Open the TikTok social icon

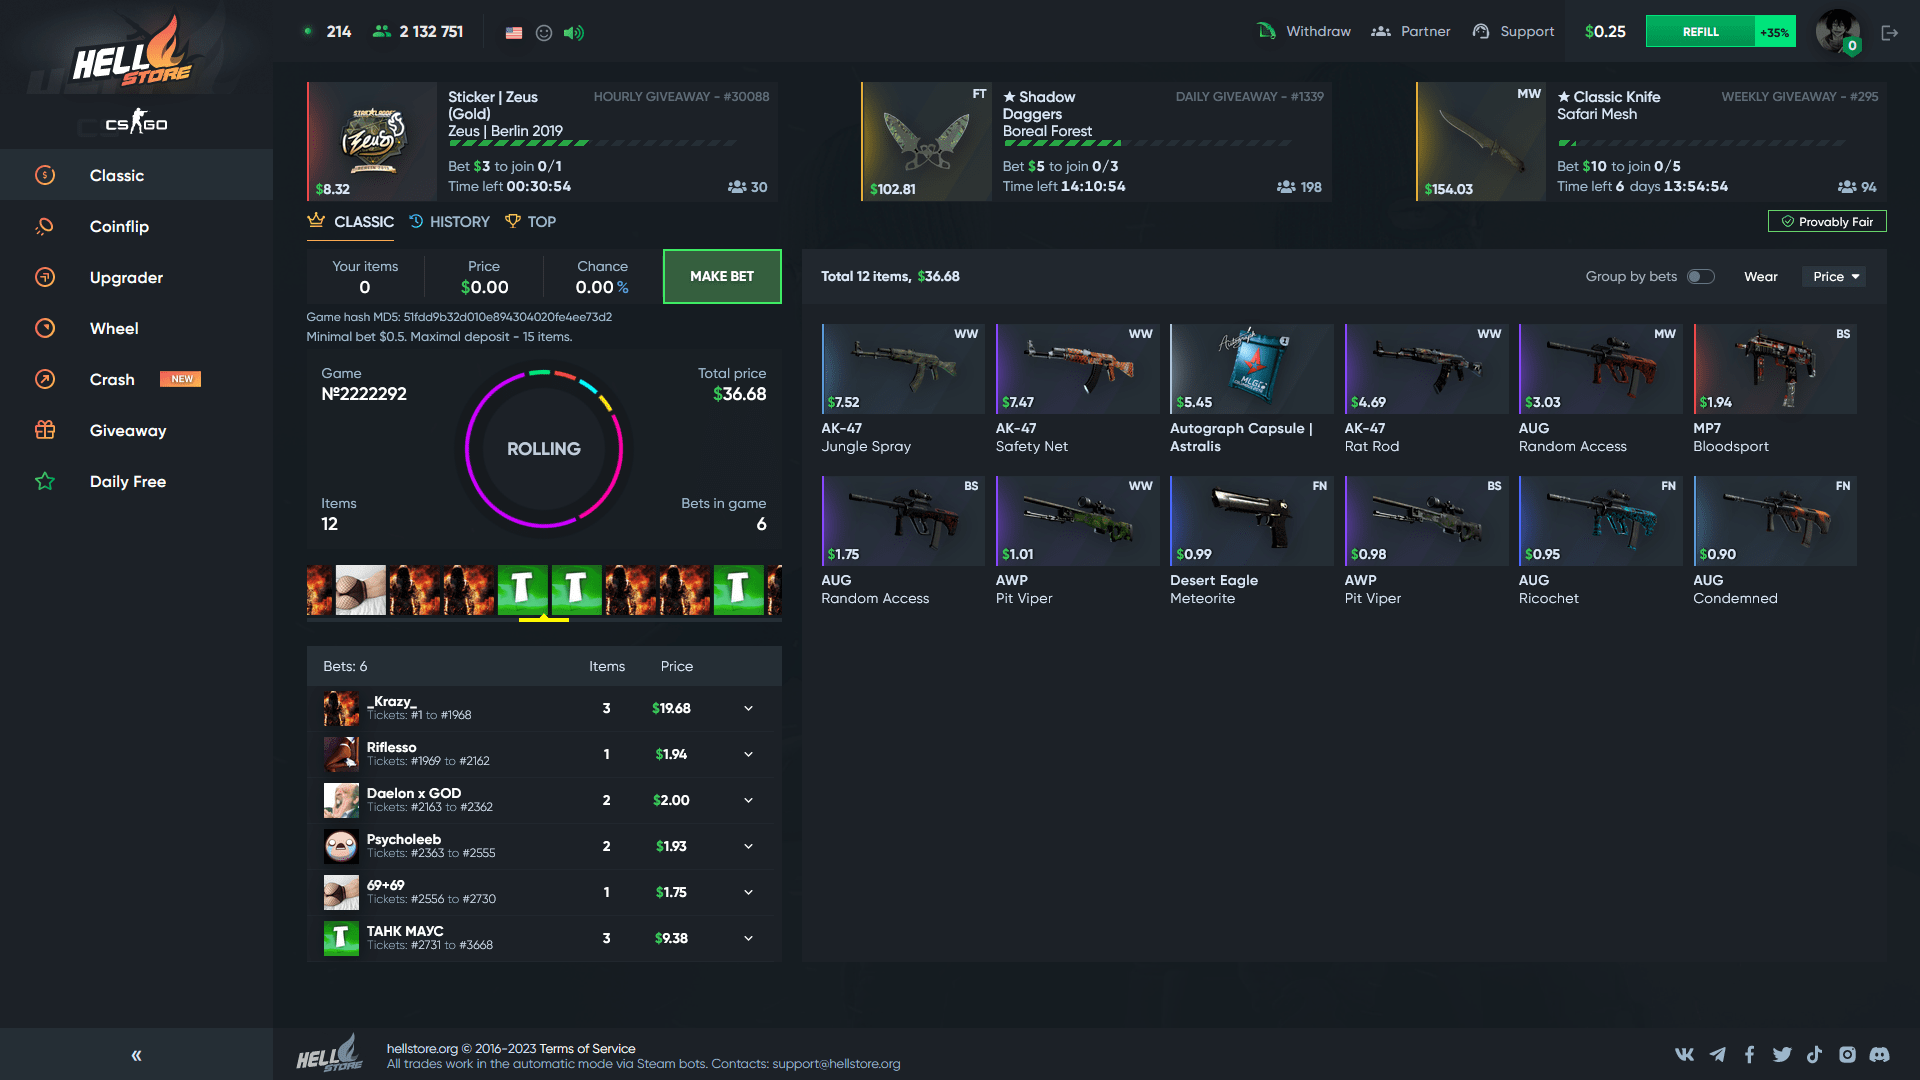click(x=1814, y=1054)
